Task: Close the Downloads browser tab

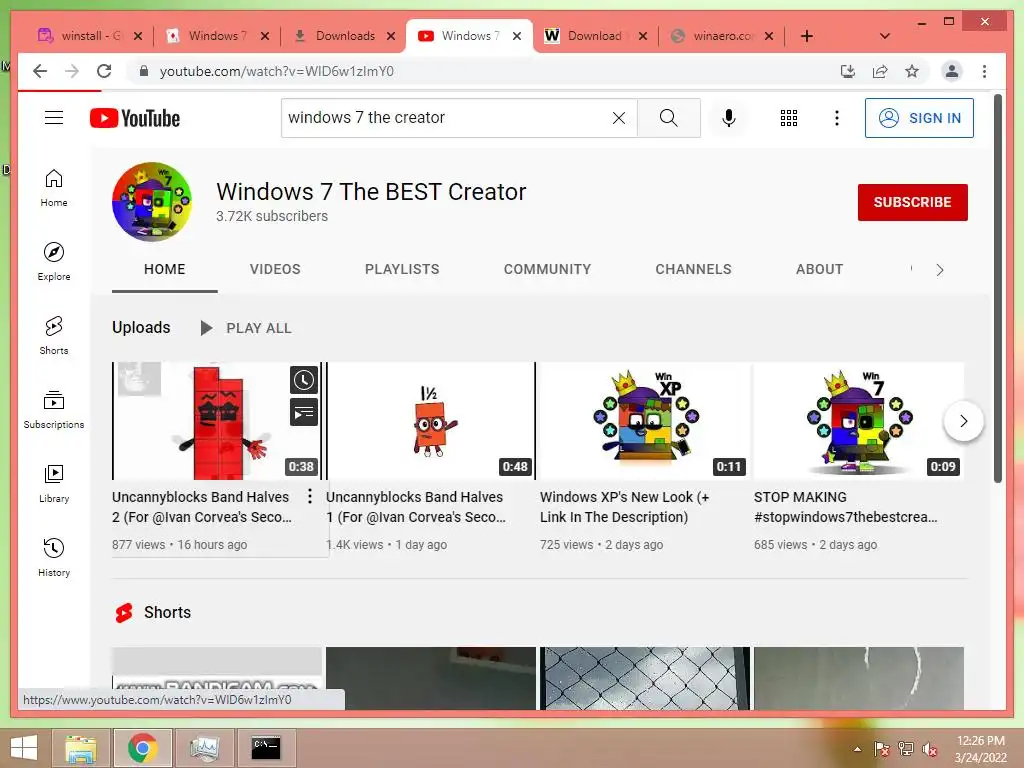Action: click(x=391, y=36)
